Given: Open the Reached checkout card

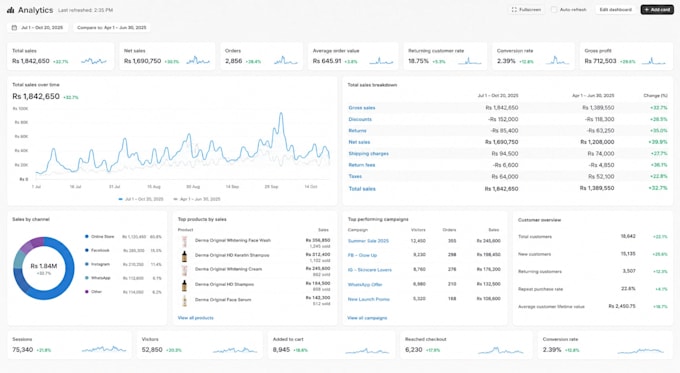Looking at the screenshot, I should [466, 345].
